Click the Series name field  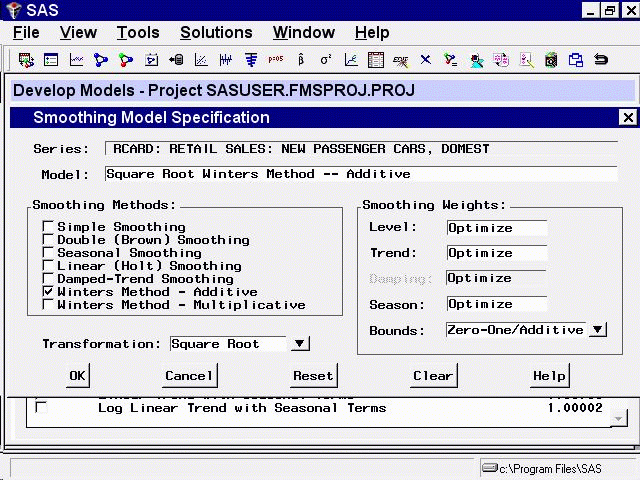[361, 149]
